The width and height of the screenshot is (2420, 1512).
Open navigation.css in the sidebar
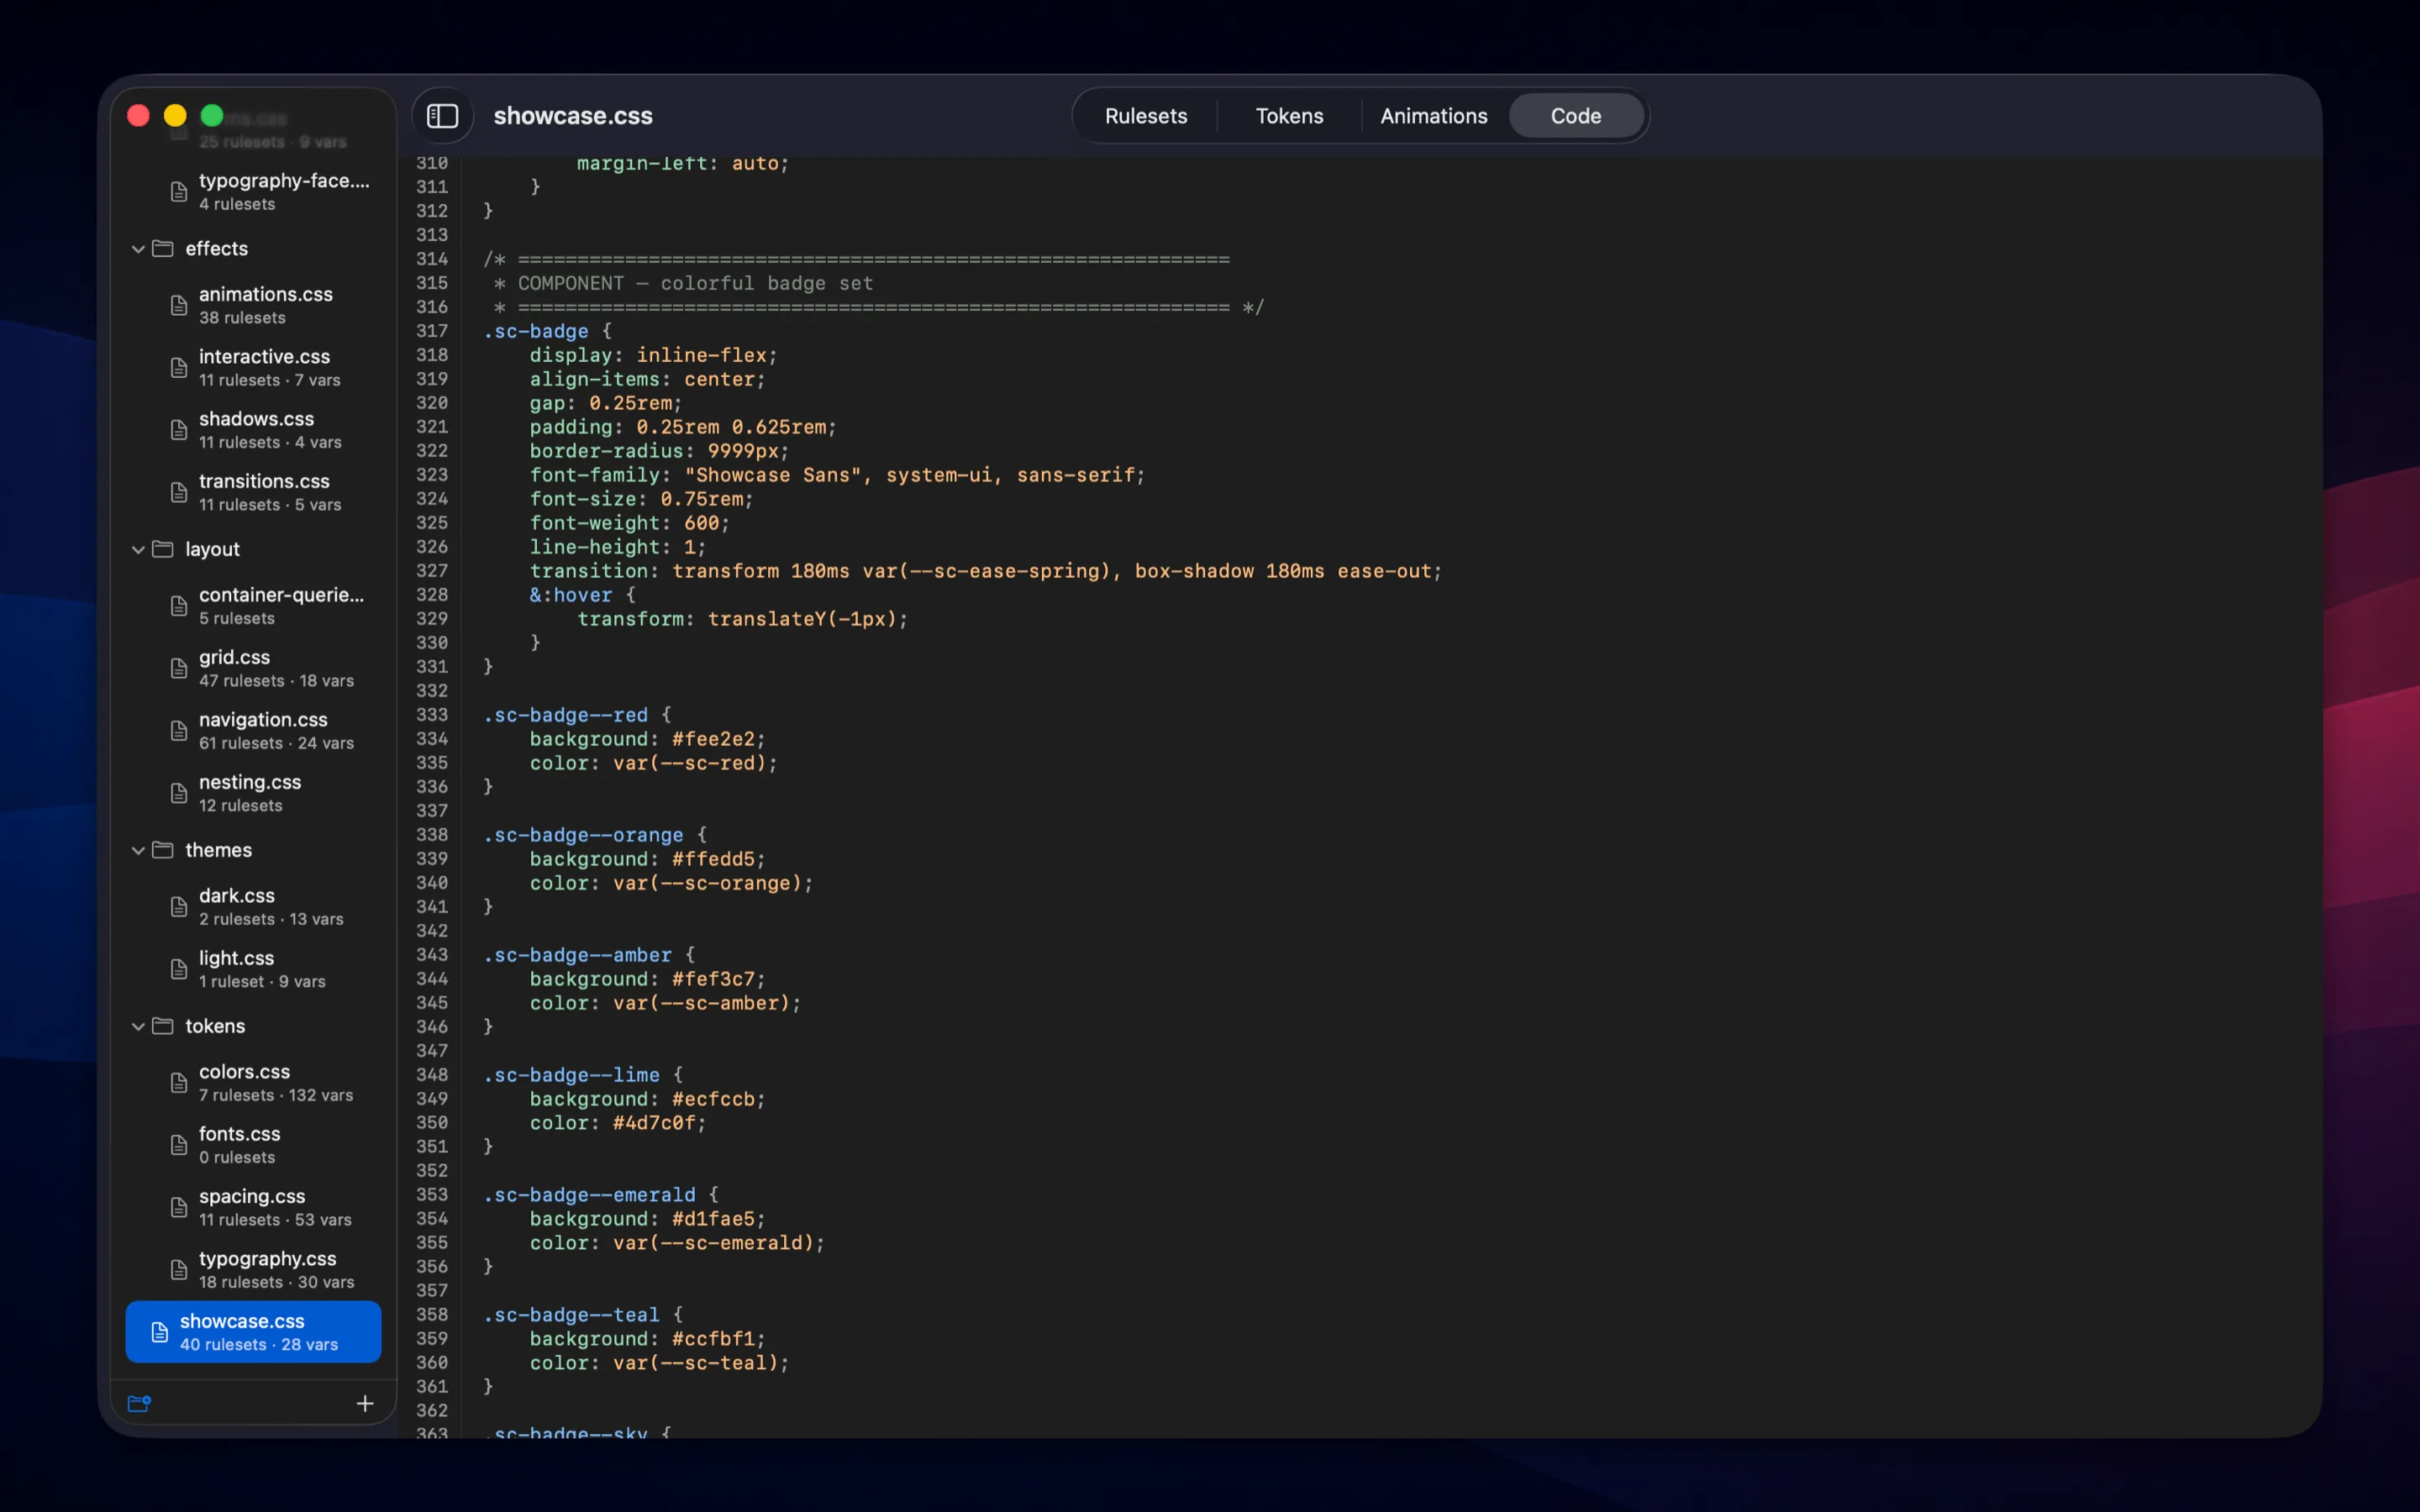click(x=253, y=731)
